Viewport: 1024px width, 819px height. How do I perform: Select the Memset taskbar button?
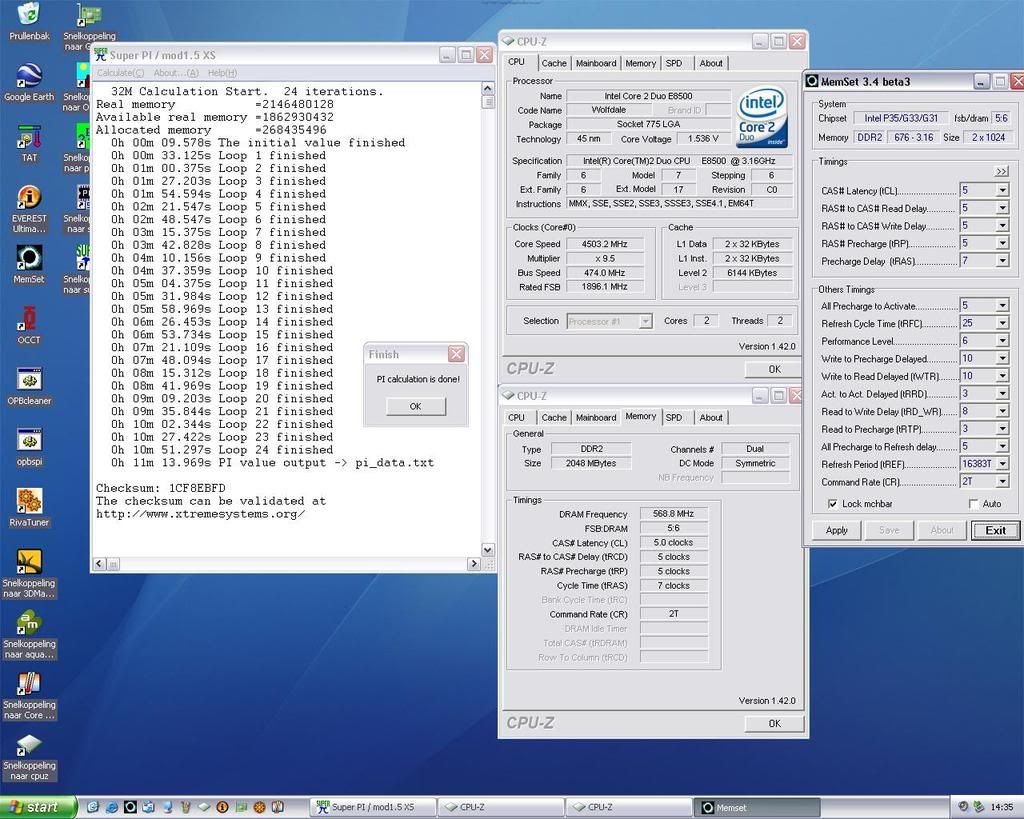(756, 807)
